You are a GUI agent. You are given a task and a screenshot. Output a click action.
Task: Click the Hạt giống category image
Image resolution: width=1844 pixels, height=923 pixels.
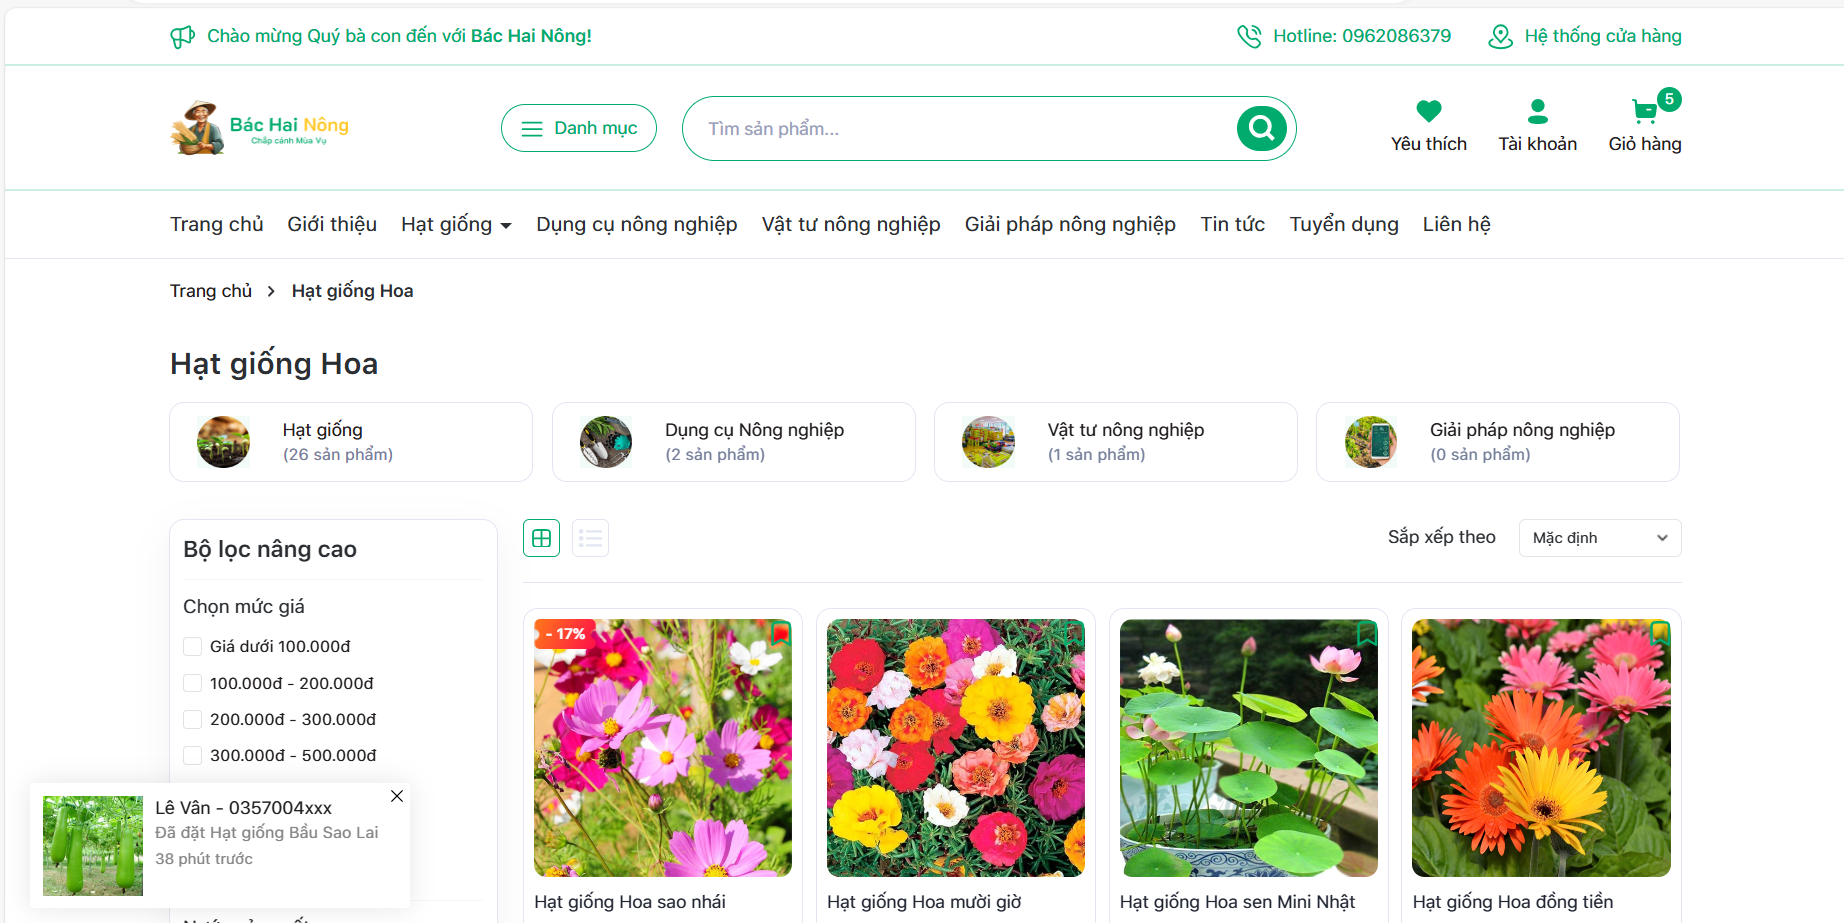(x=223, y=442)
